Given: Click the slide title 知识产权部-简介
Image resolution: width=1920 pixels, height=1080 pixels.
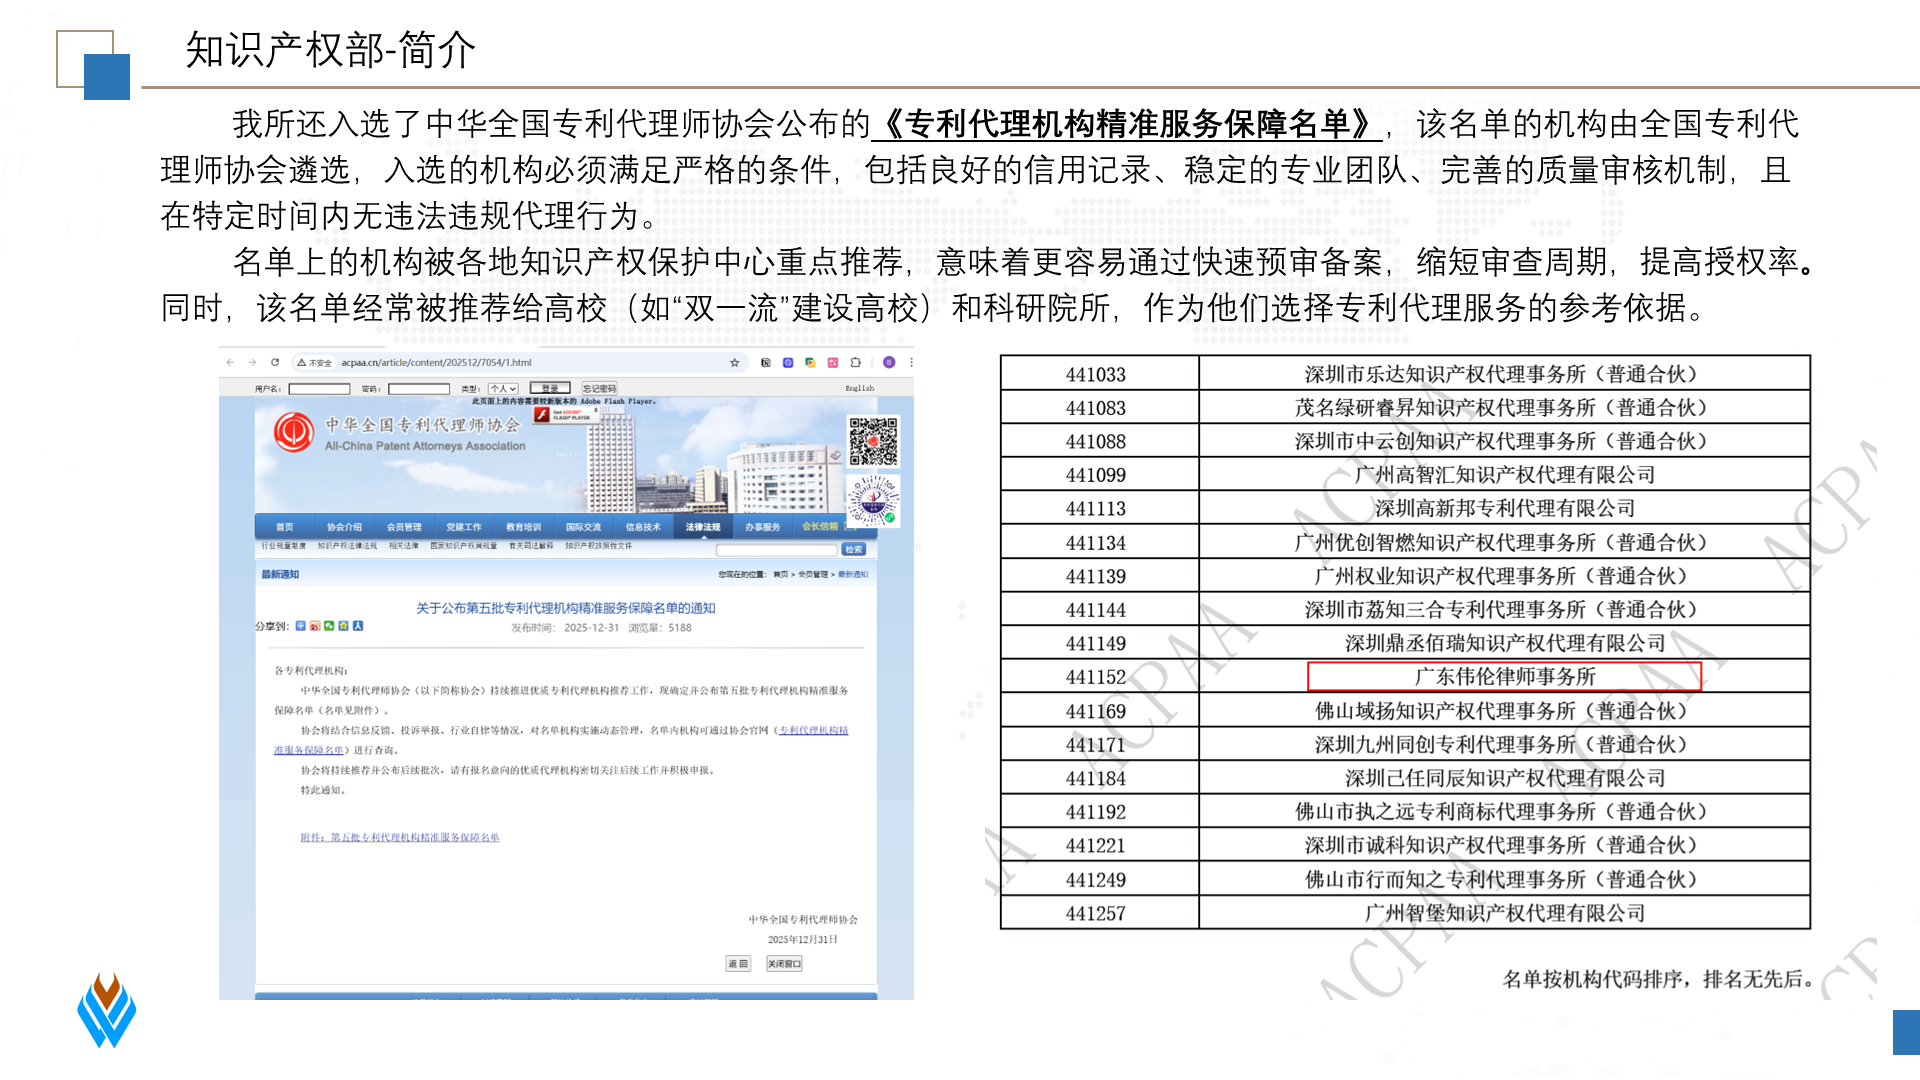Looking at the screenshot, I should tap(331, 50).
